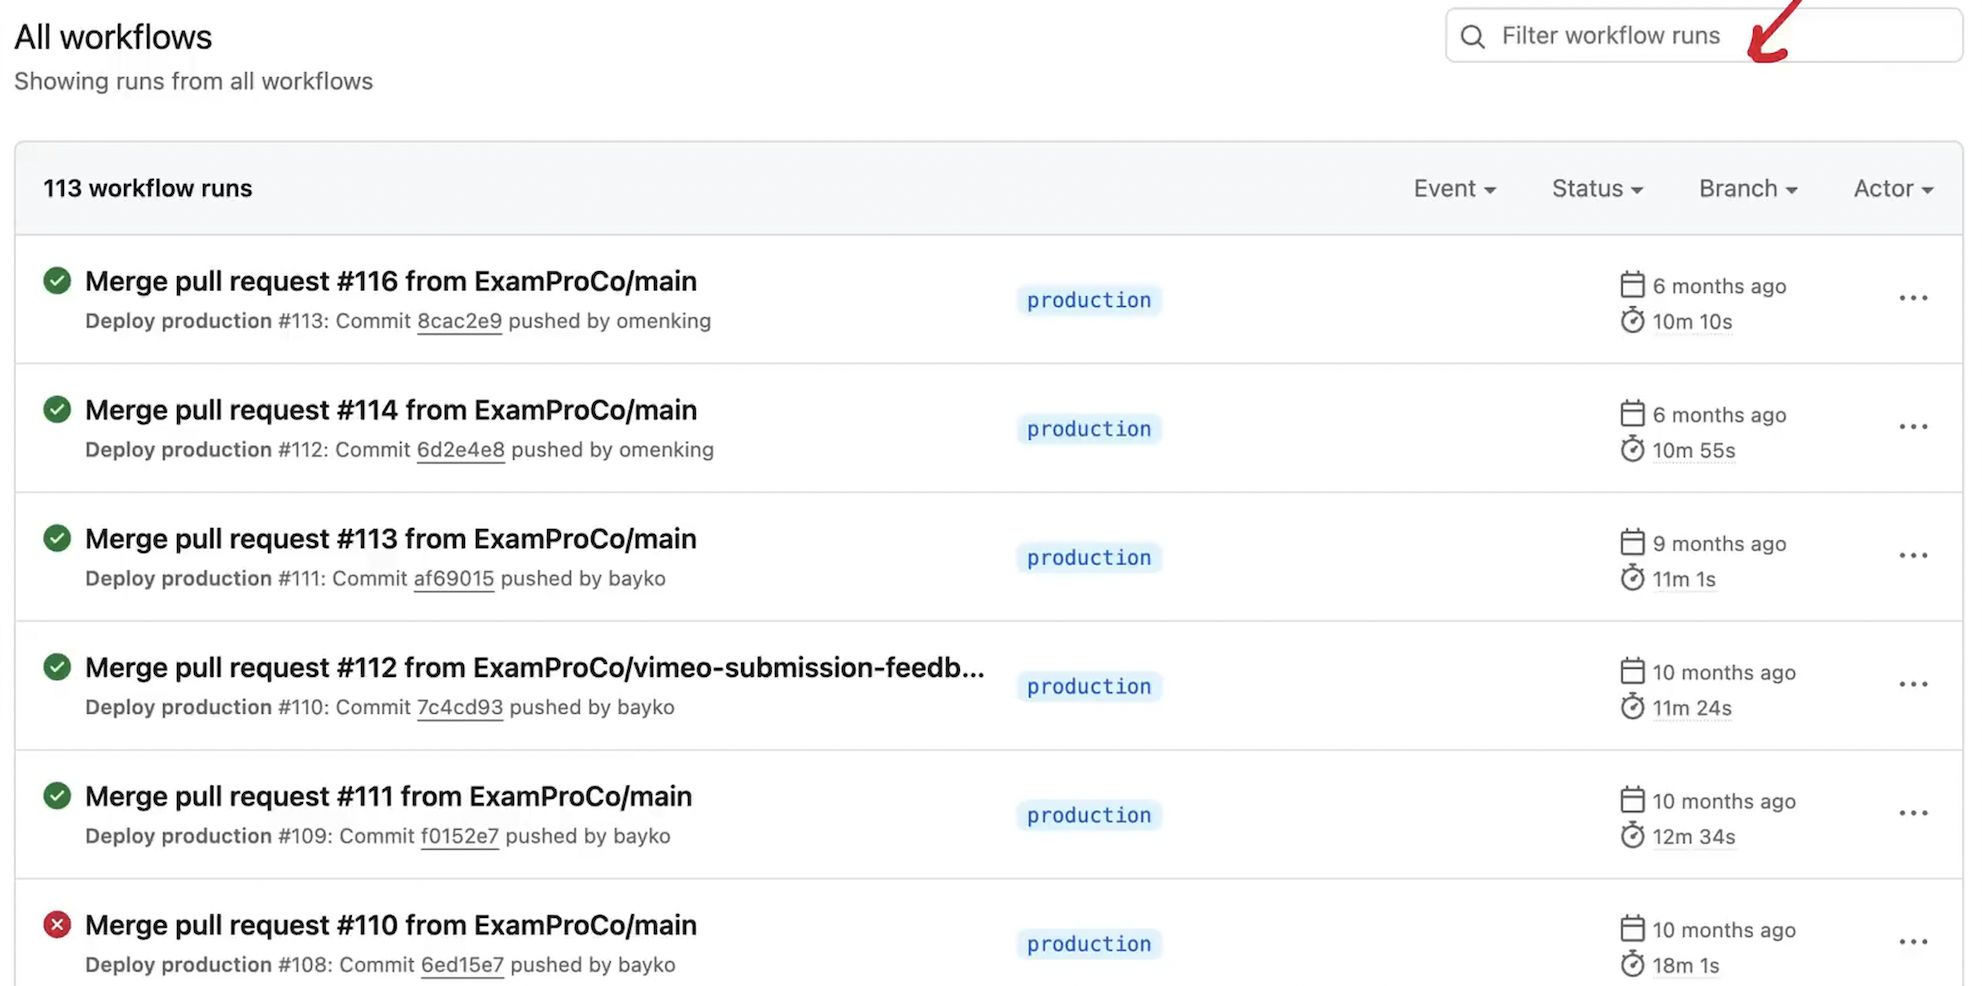Expand the Event filter dropdown
The image size is (1982, 986).
tap(1454, 189)
